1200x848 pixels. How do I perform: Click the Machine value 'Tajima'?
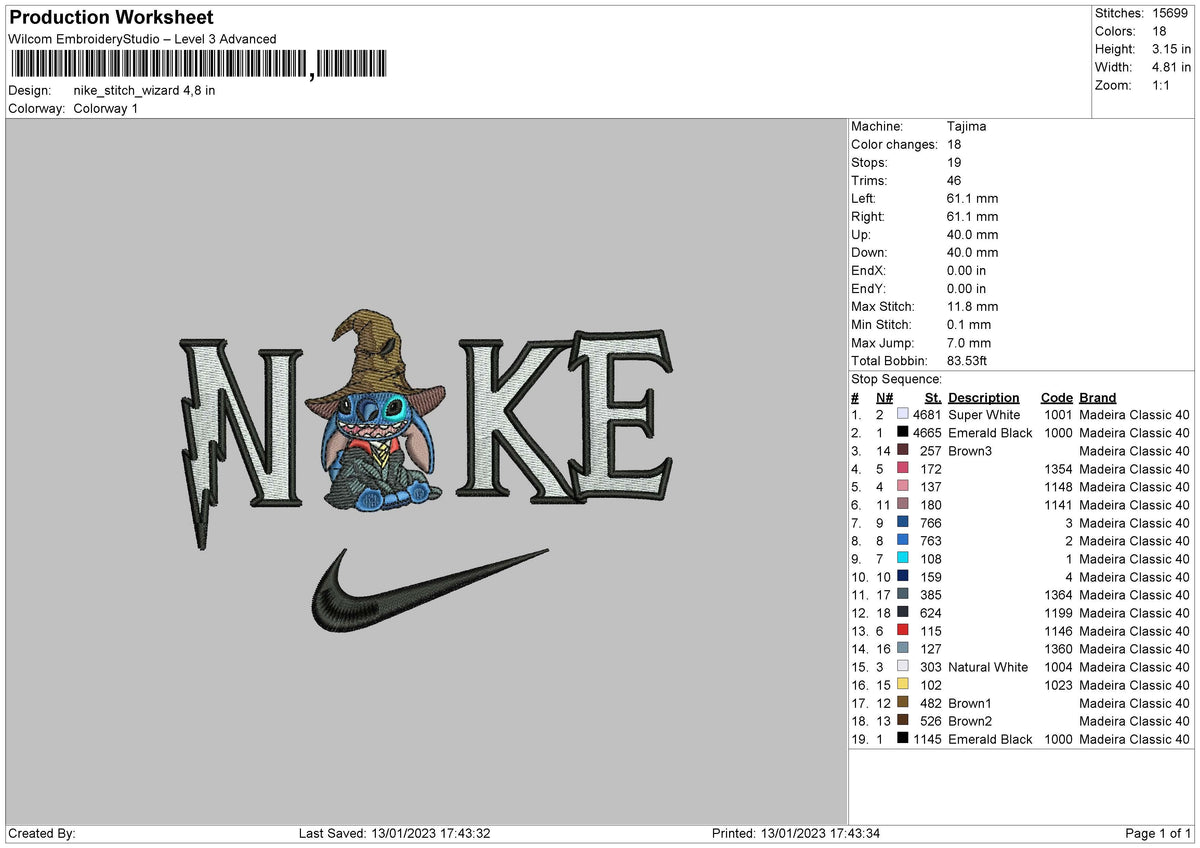click(967, 126)
